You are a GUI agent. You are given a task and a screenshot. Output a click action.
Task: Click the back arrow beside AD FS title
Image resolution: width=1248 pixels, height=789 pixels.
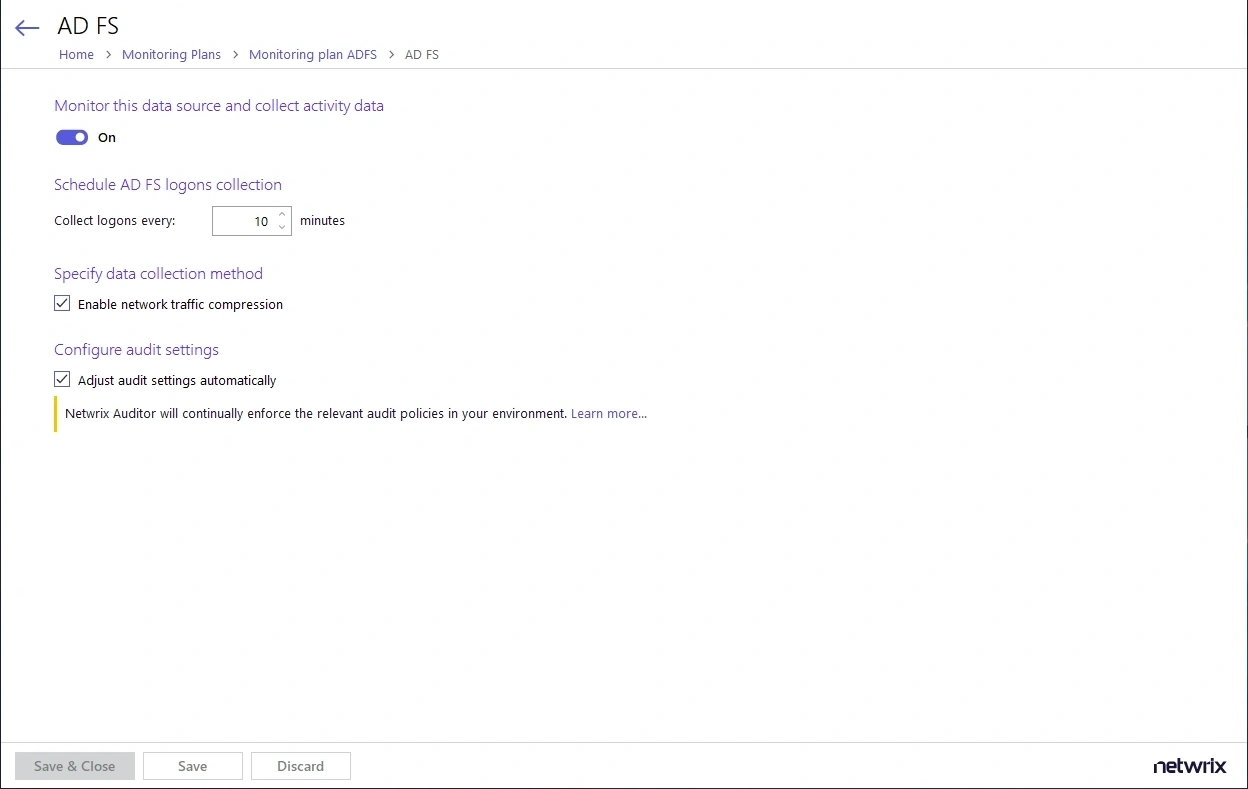[x=27, y=28]
